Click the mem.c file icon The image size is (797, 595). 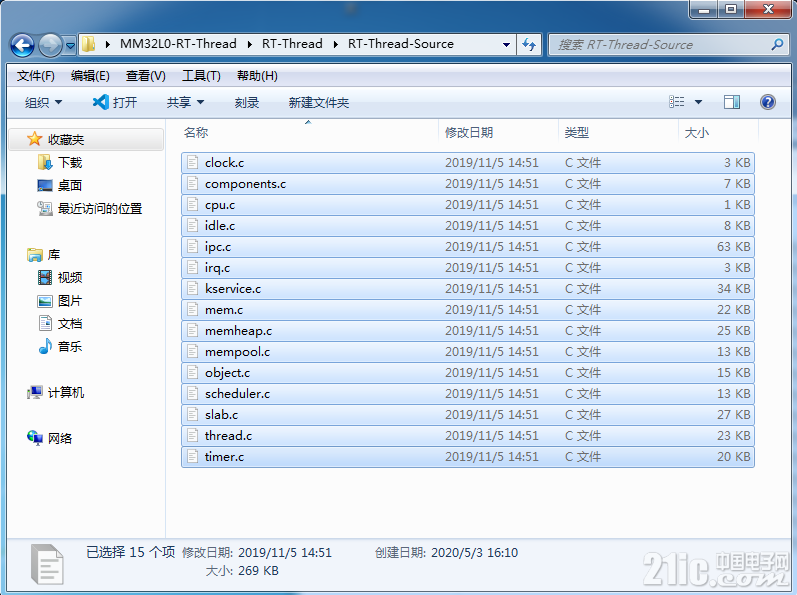[x=192, y=309]
